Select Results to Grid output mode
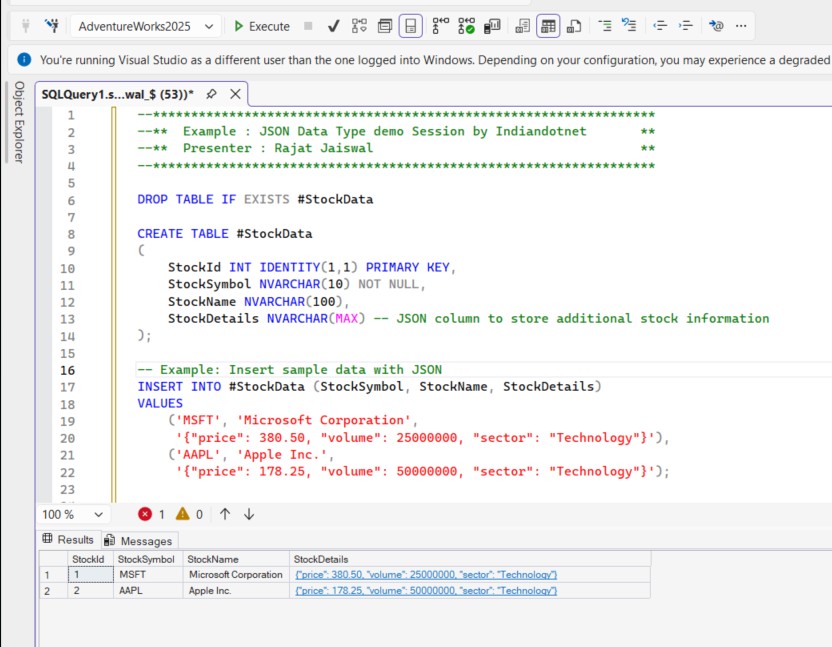This screenshot has width=832, height=647. click(x=547, y=25)
